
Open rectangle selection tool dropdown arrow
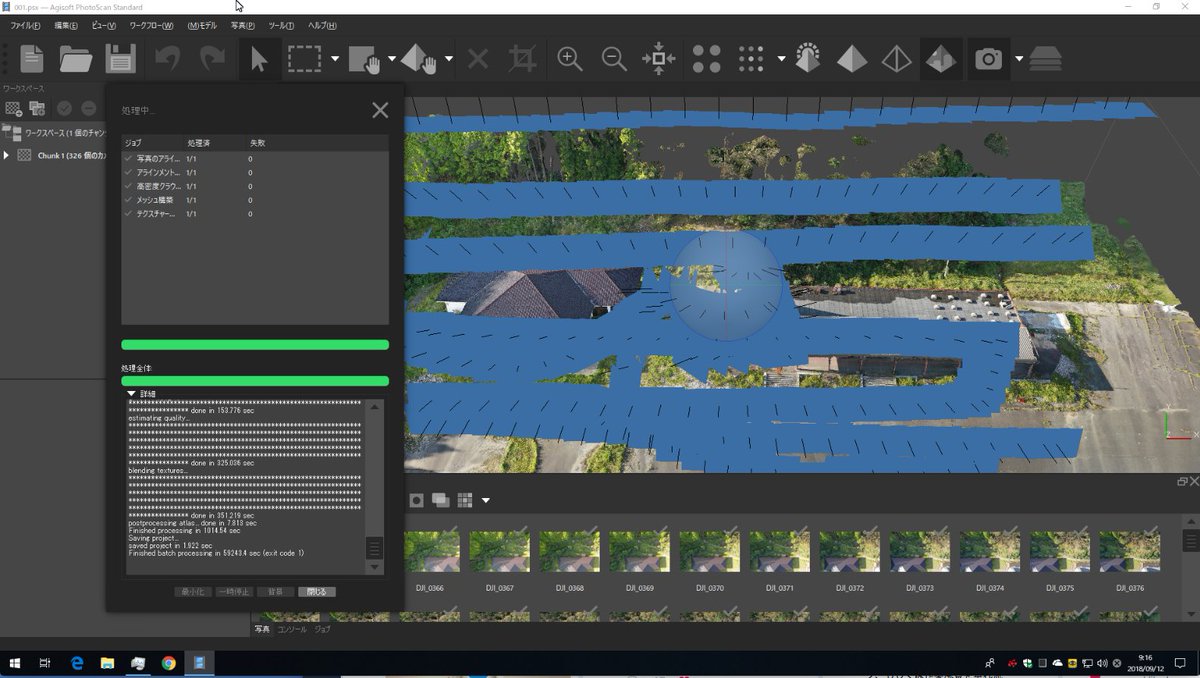[x=335, y=59]
